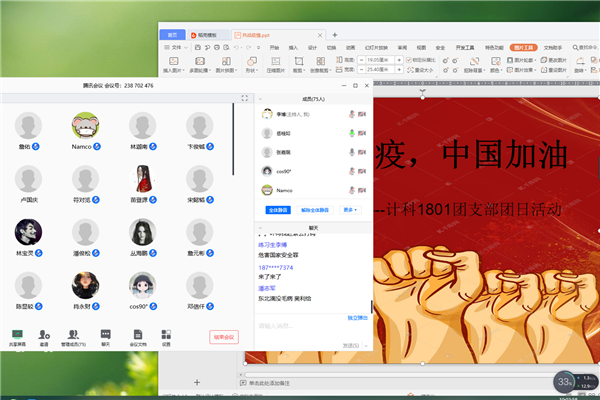
Task: Click the 高度 height value field 19.05厘米
Action: (x=380, y=60)
